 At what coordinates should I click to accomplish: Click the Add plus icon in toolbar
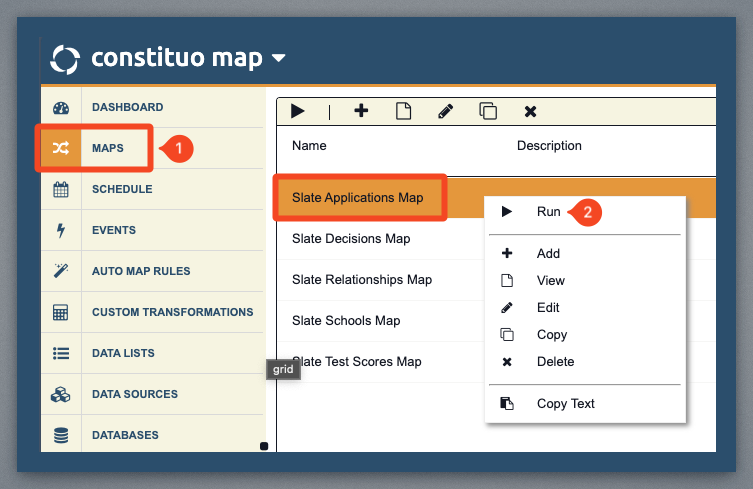361,111
